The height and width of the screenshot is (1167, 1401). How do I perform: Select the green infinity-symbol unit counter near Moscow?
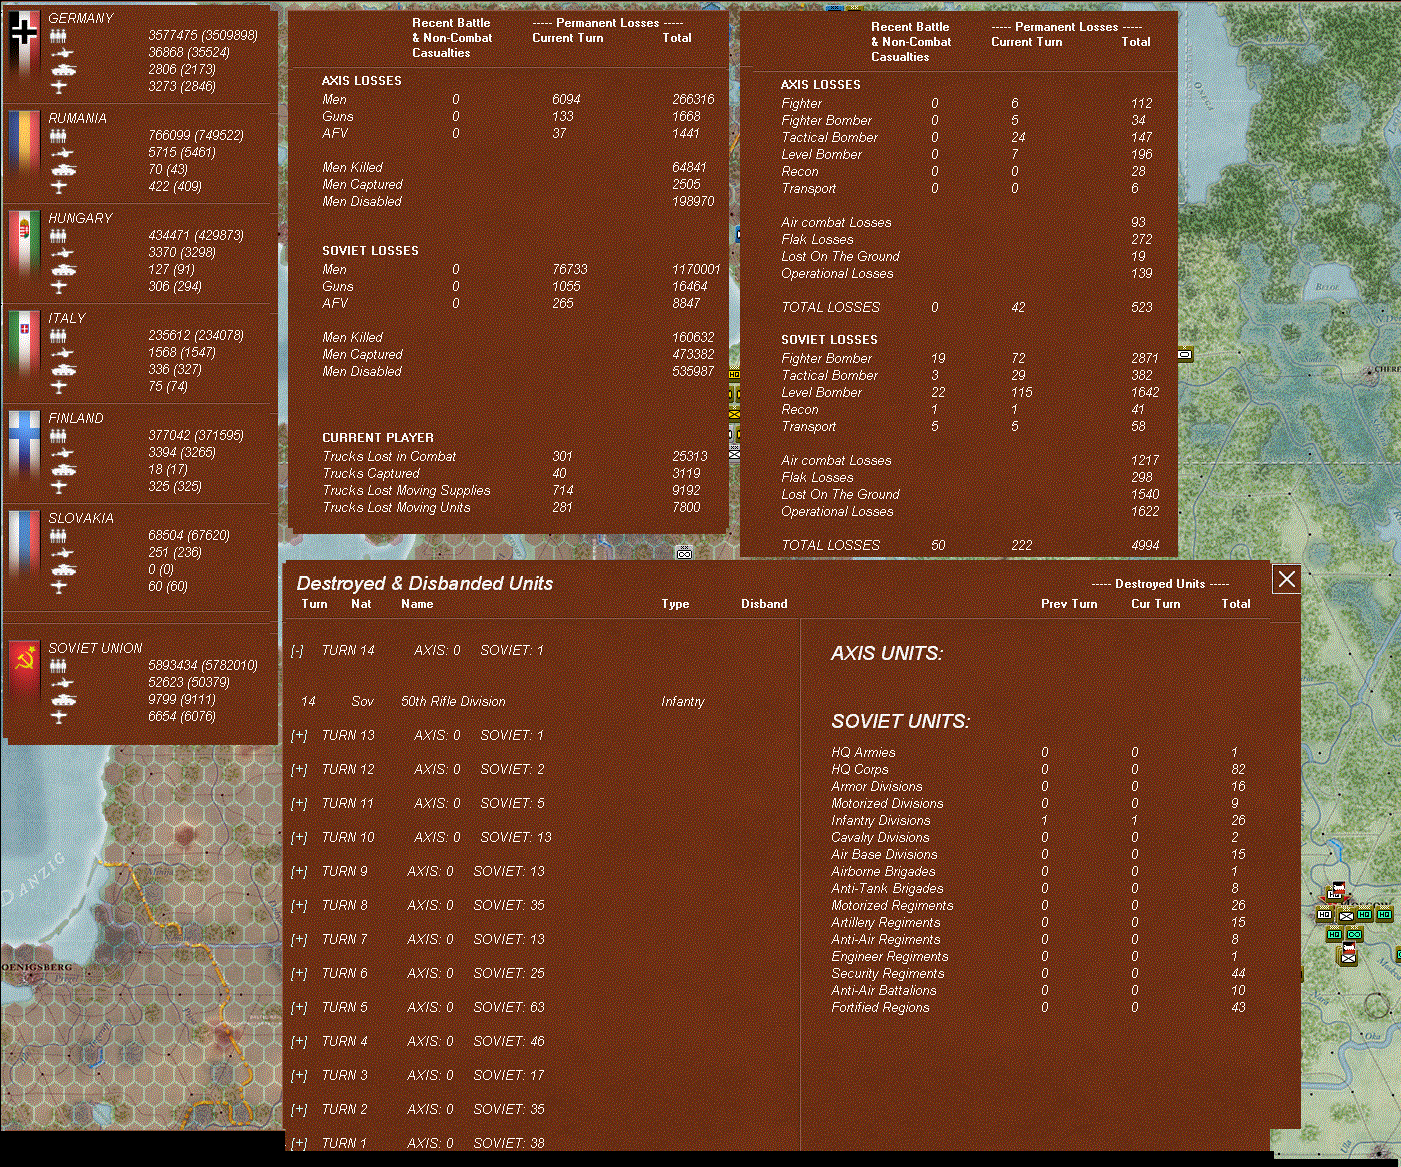[1354, 935]
